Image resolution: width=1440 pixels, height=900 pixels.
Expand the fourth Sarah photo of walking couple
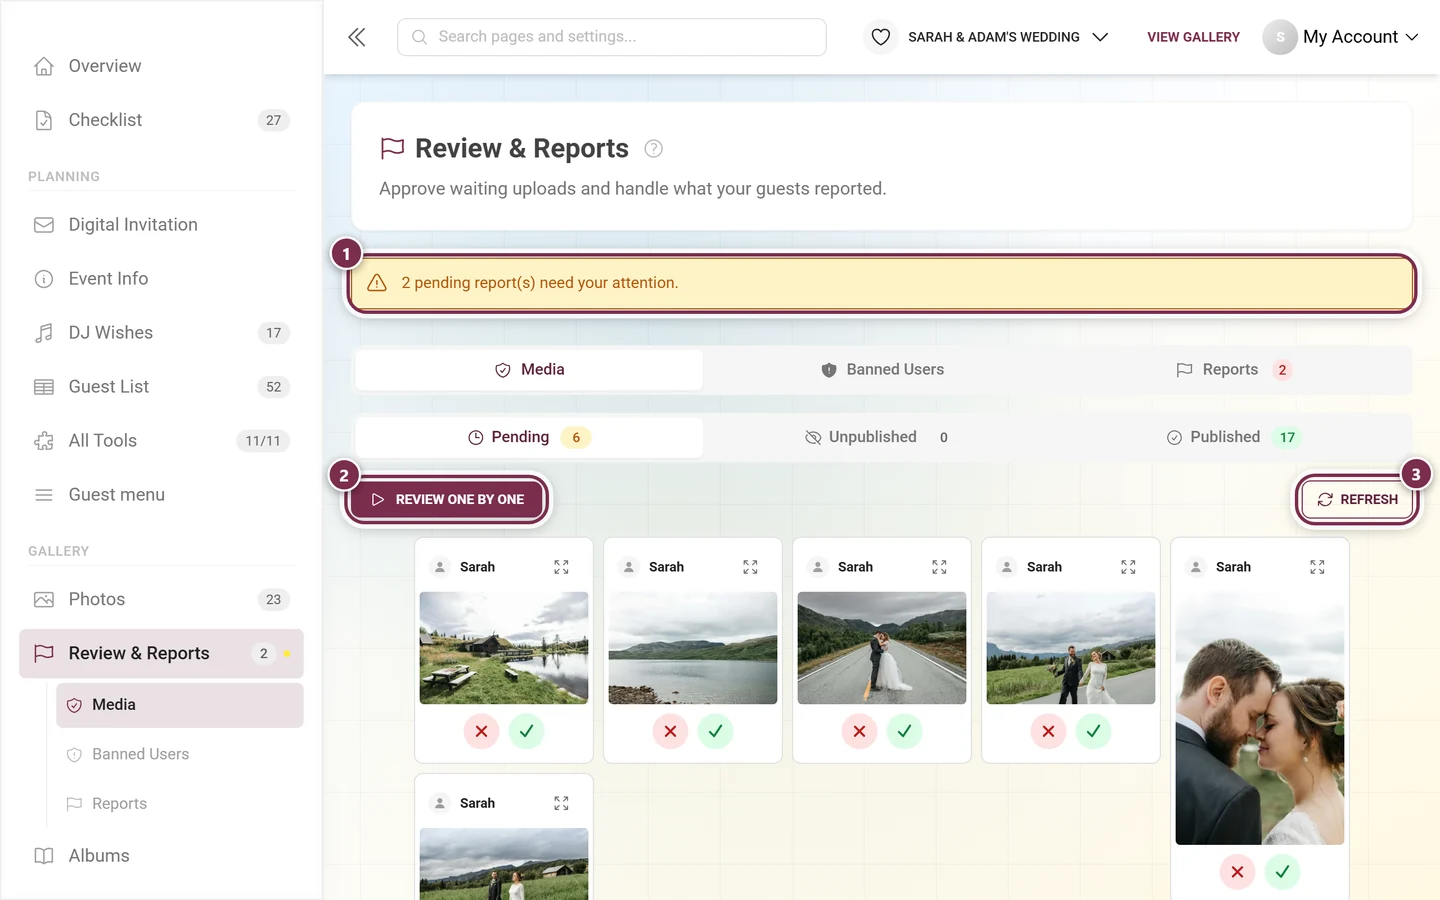coord(1128,567)
